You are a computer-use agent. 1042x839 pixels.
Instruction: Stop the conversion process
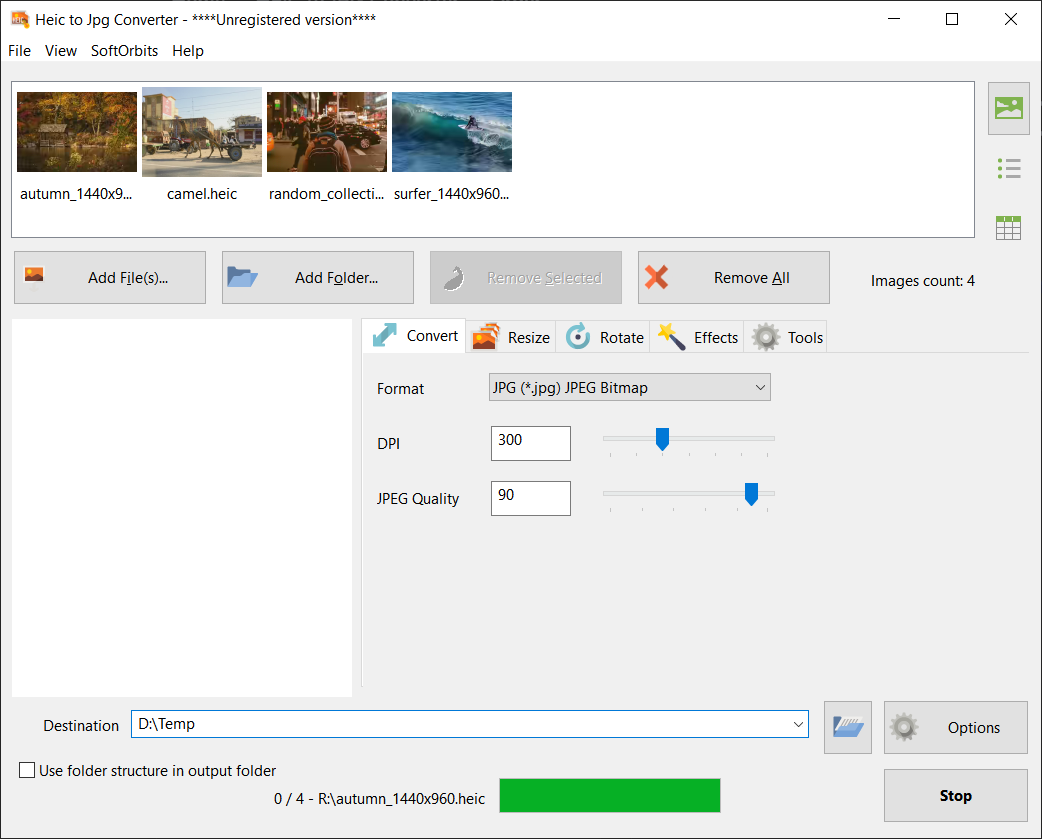pos(955,796)
